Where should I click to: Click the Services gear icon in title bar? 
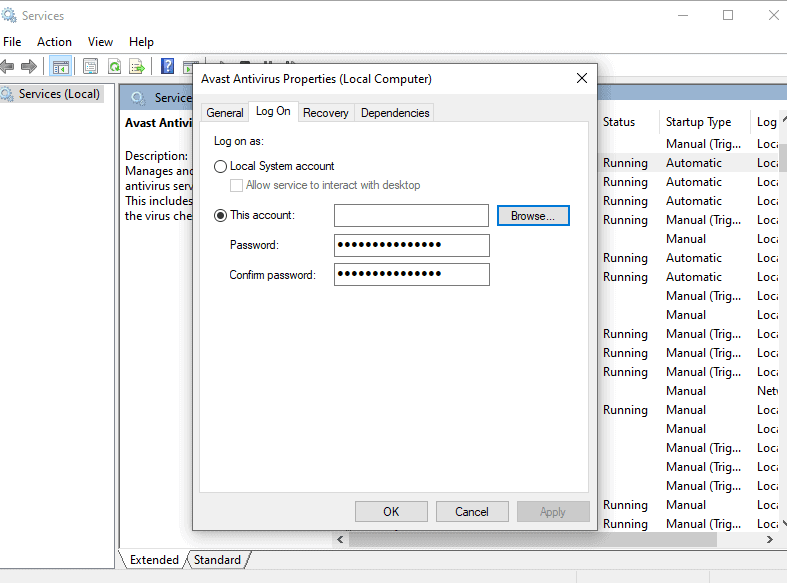click(x=9, y=16)
